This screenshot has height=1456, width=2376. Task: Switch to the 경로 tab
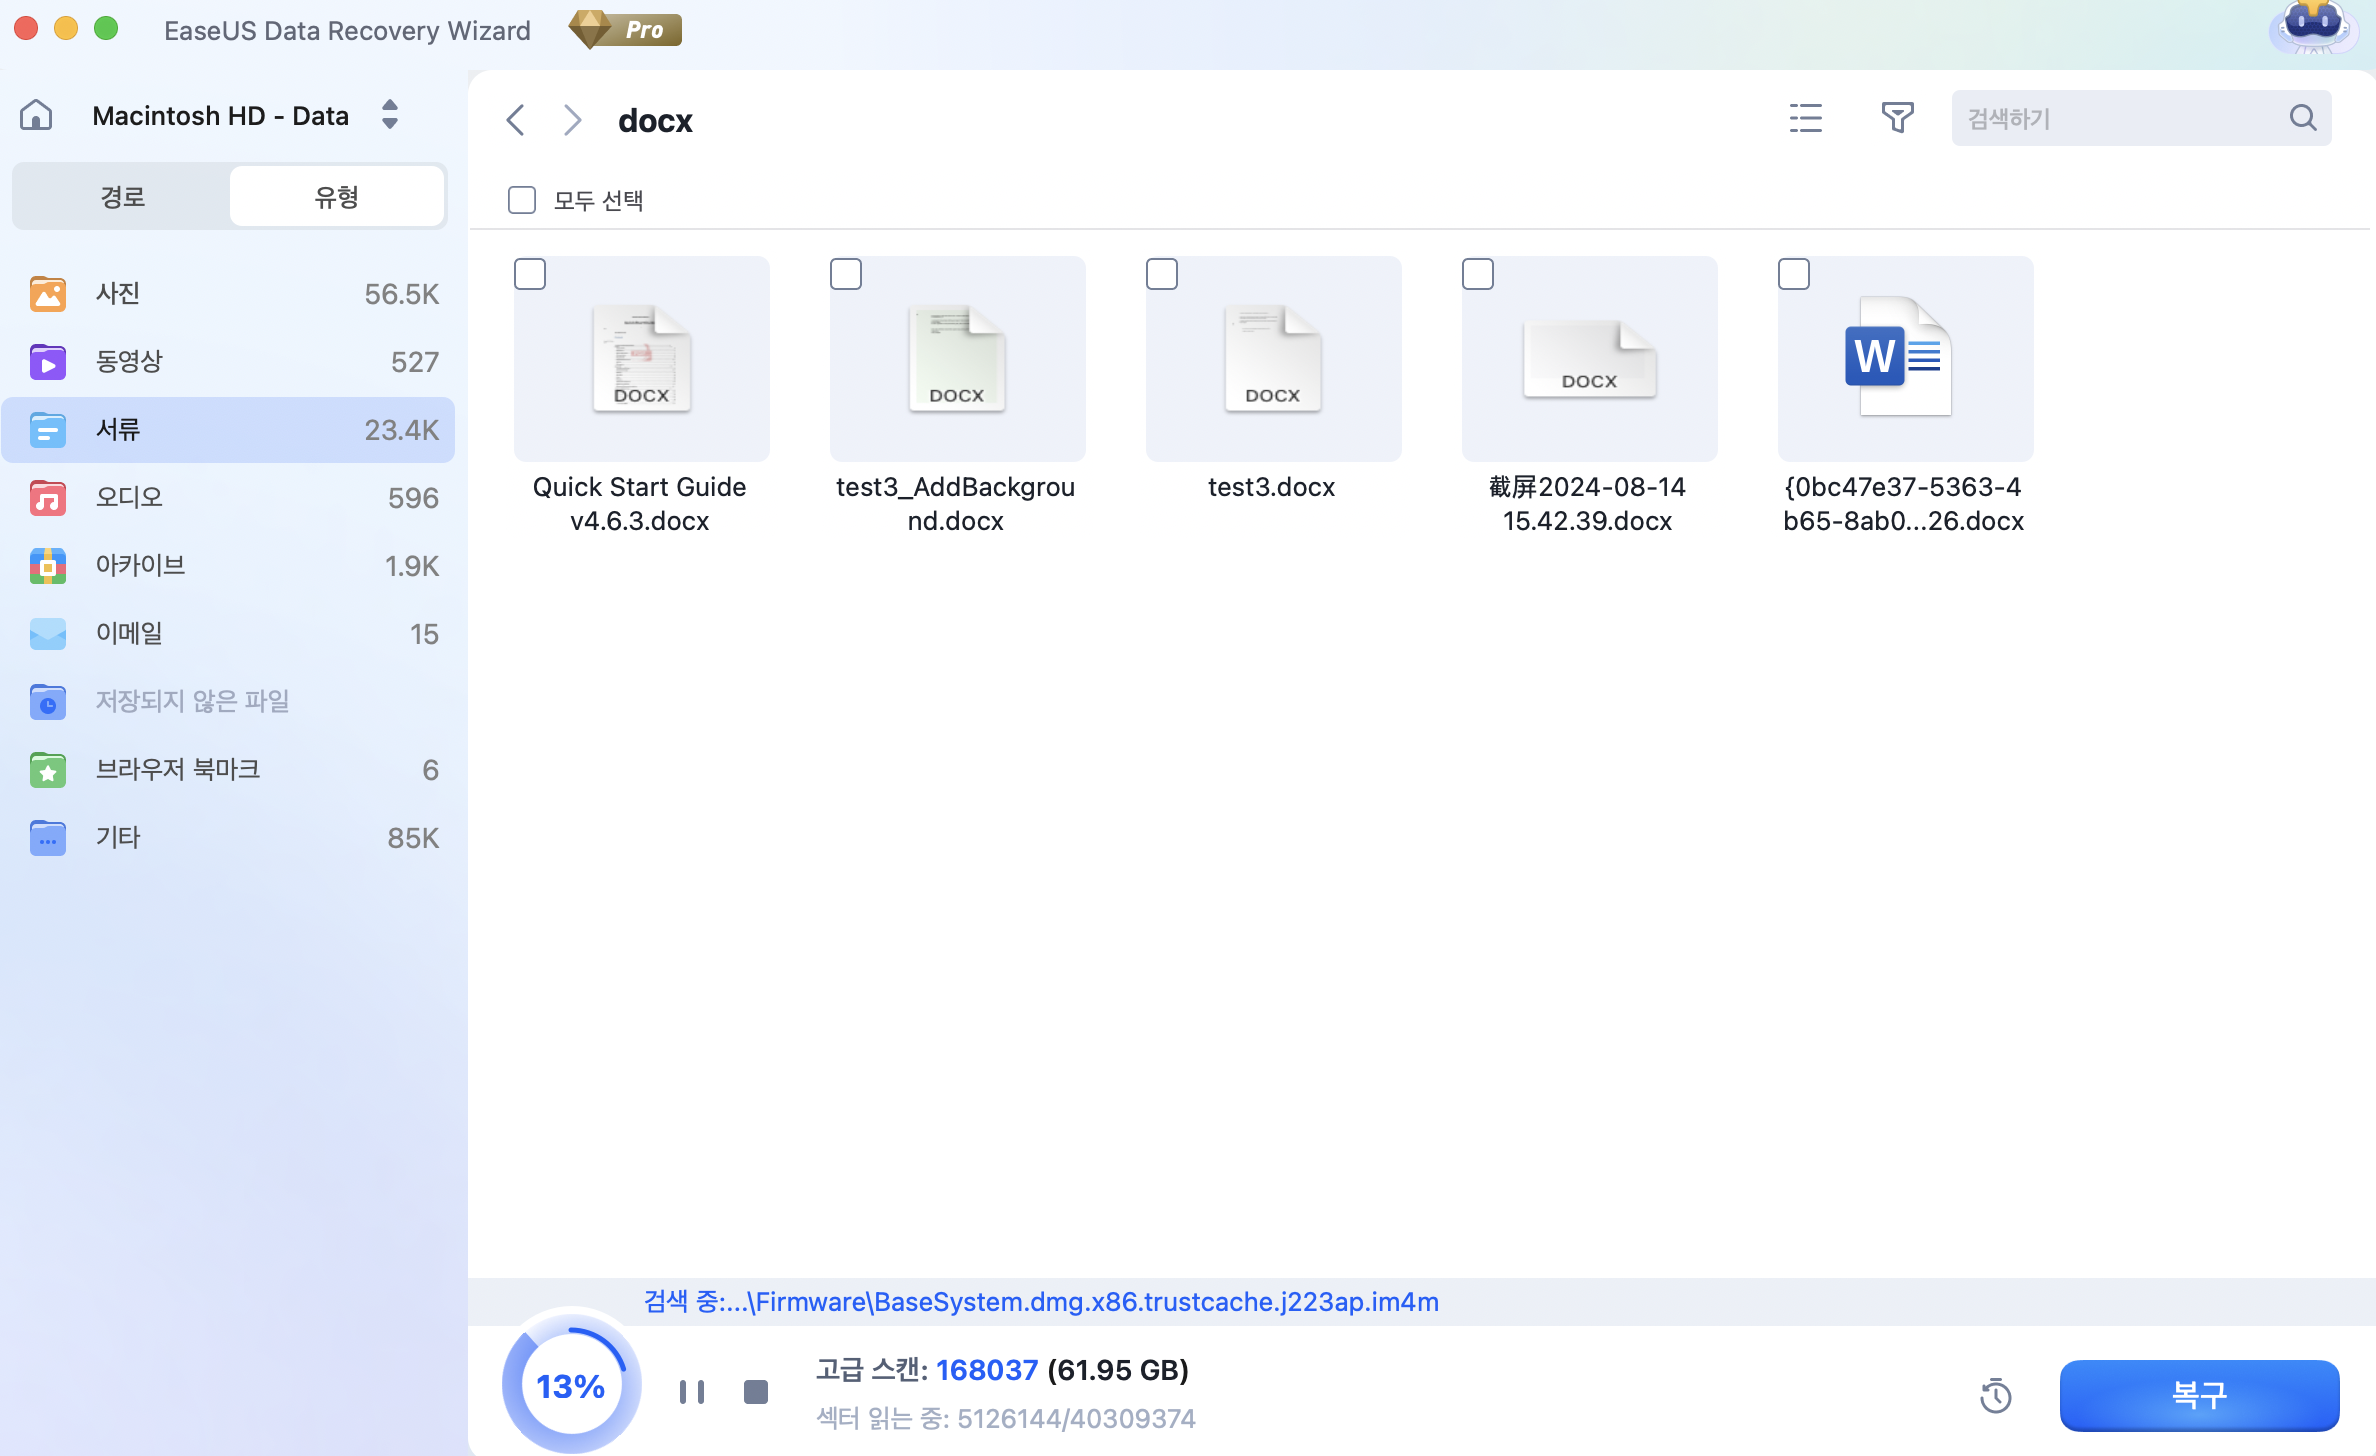122,196
